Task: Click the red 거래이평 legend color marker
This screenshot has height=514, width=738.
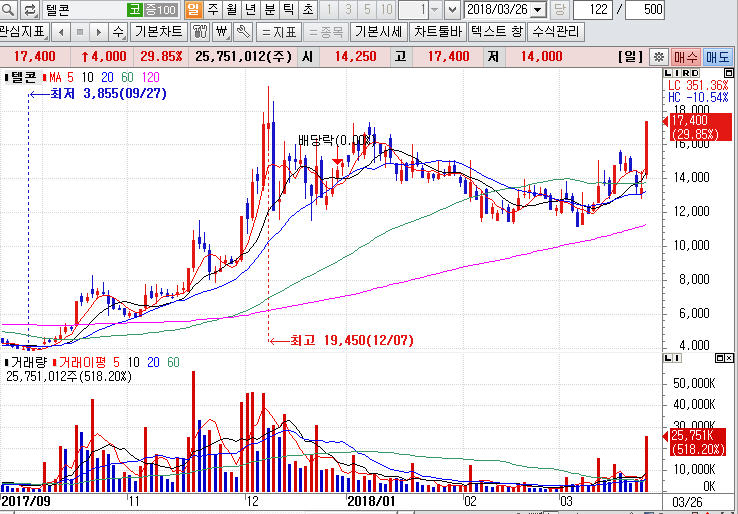Action: [x=54, y=361]
